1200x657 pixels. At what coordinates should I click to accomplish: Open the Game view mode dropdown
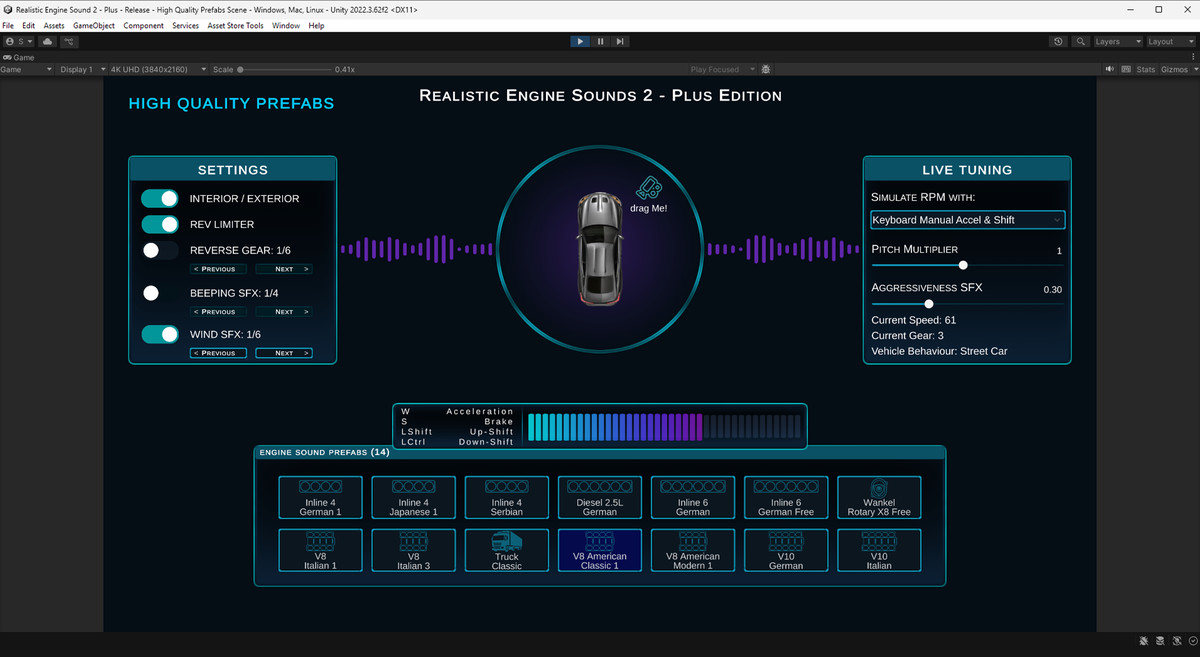(x=27, y=69)
